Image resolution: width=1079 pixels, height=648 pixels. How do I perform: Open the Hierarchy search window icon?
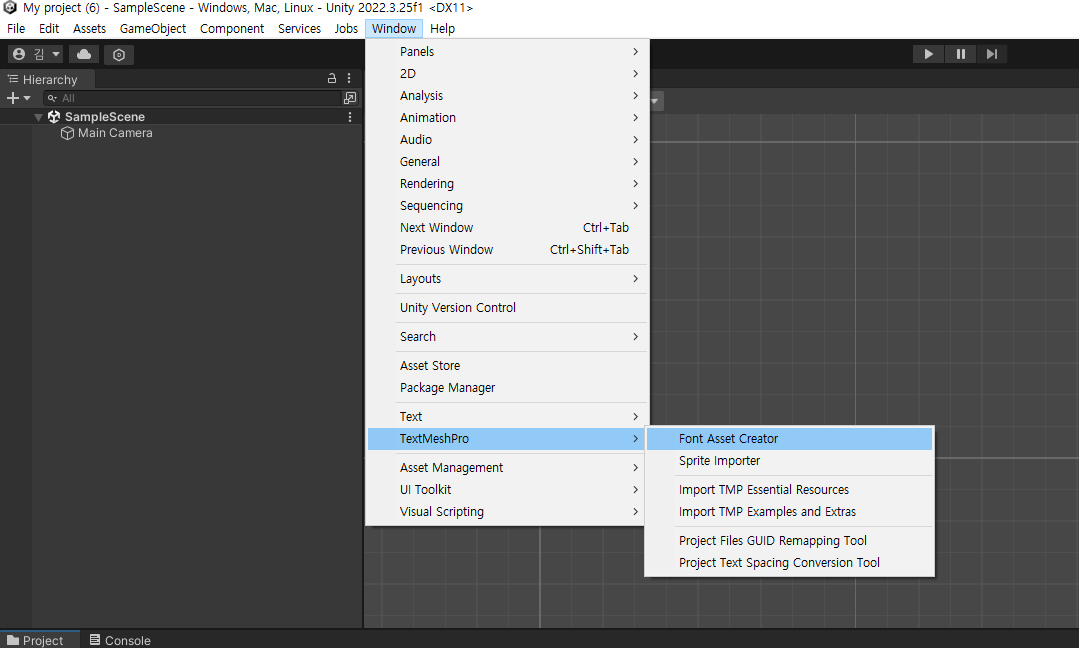point(350,98)
